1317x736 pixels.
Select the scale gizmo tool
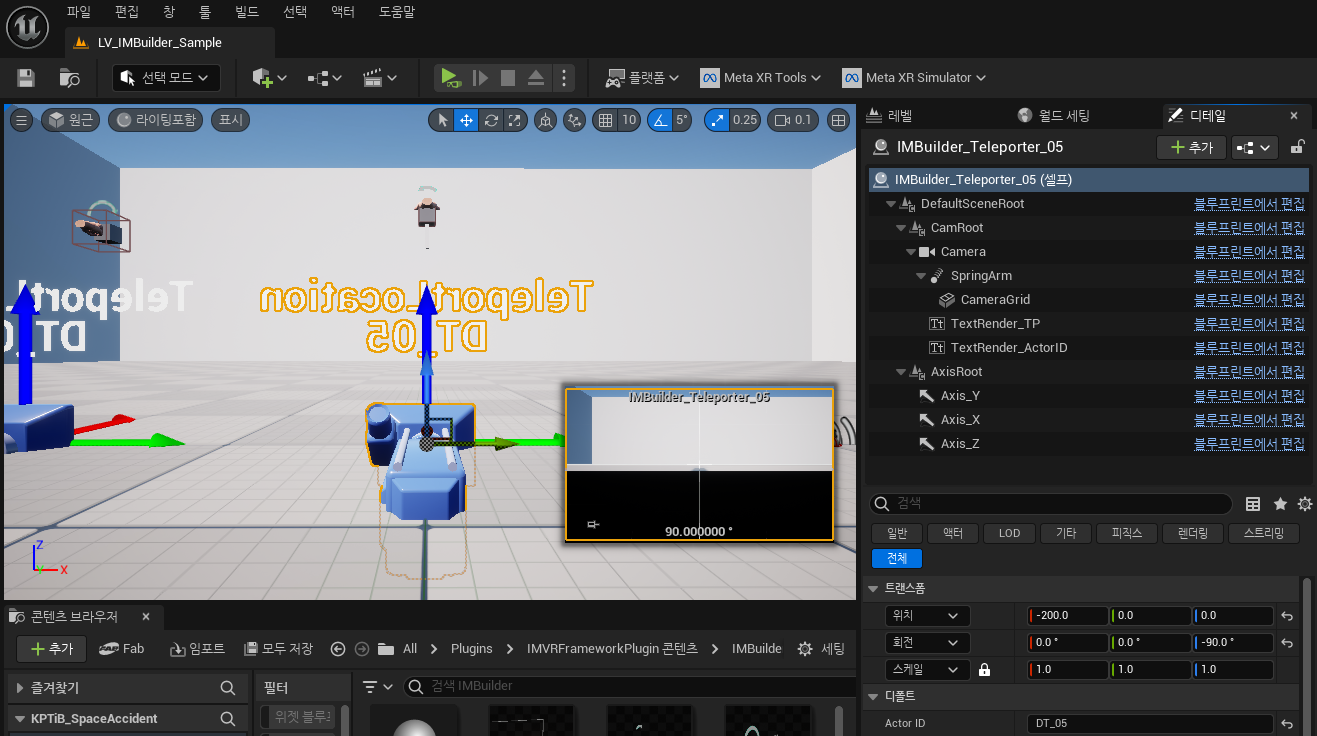(x=515, y=121)
